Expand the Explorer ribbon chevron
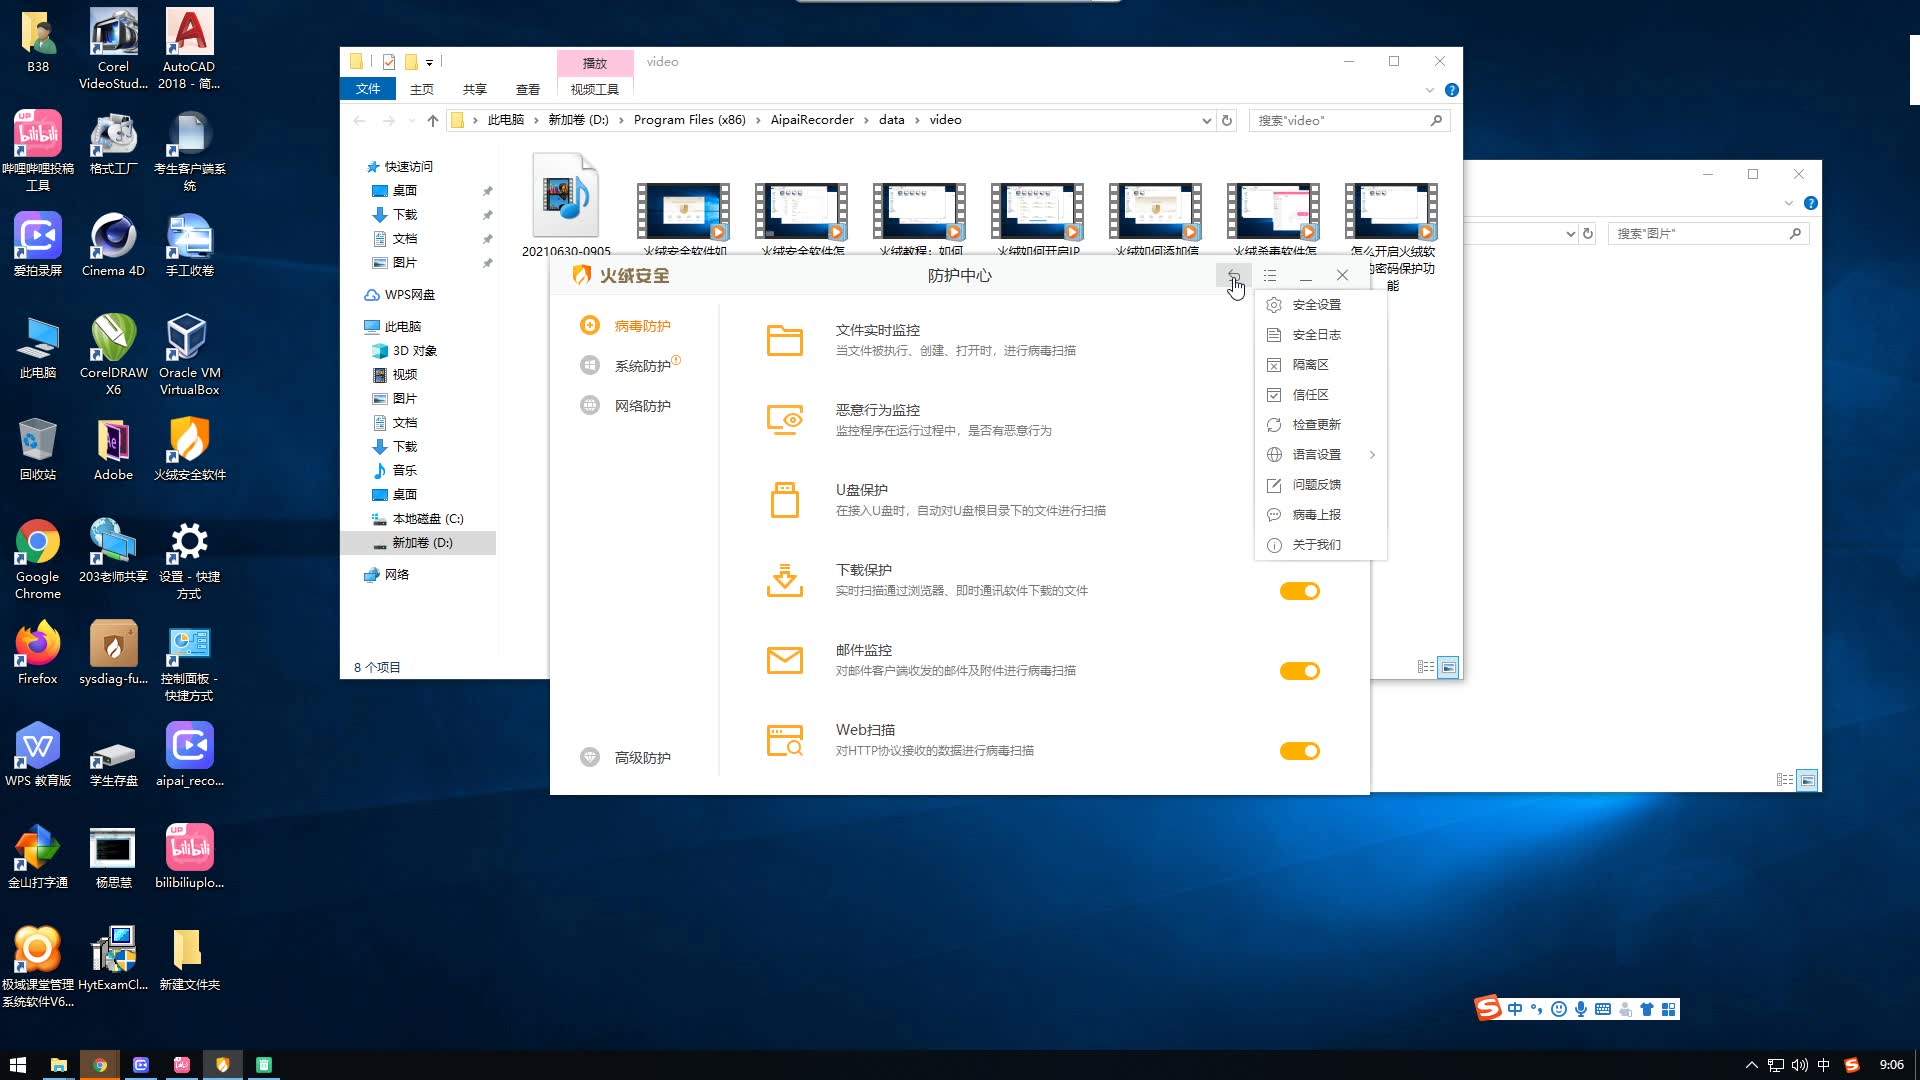The height and width of the screenshot is (1080, 1920). [1429, 90]
